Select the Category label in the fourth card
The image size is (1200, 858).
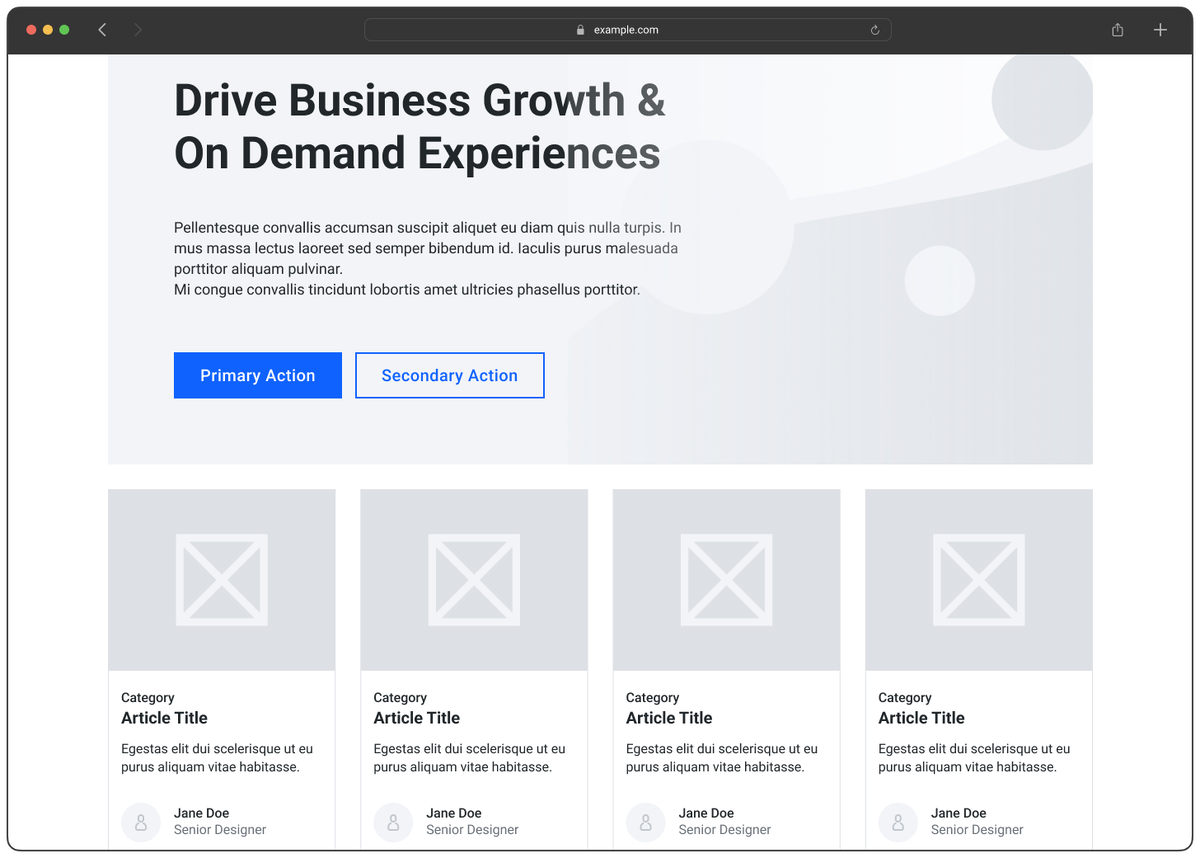[x=905, y=698]
